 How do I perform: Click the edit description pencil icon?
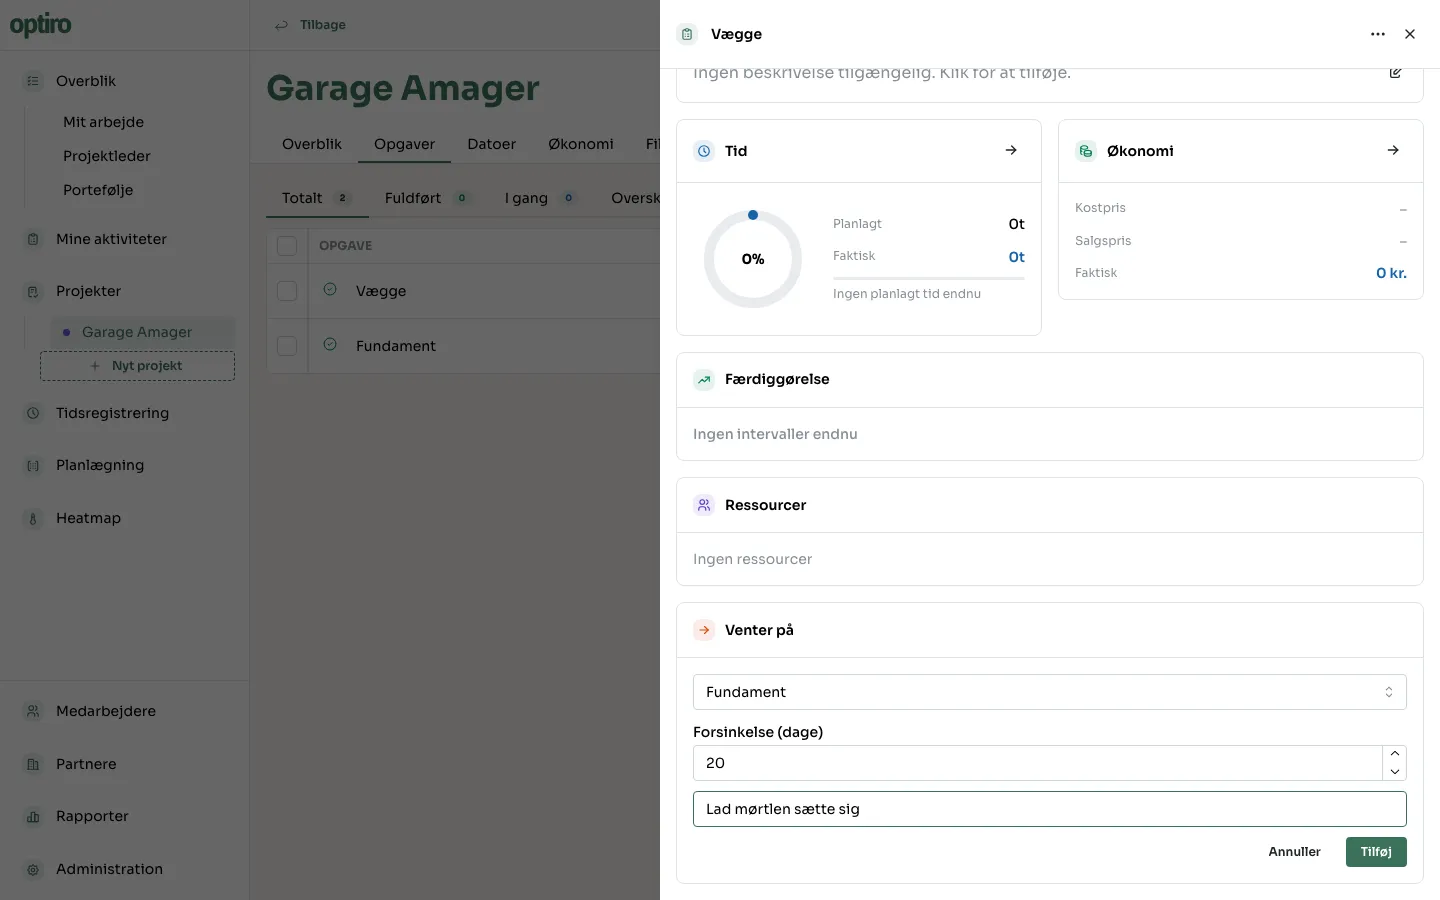click(1395, 73)
